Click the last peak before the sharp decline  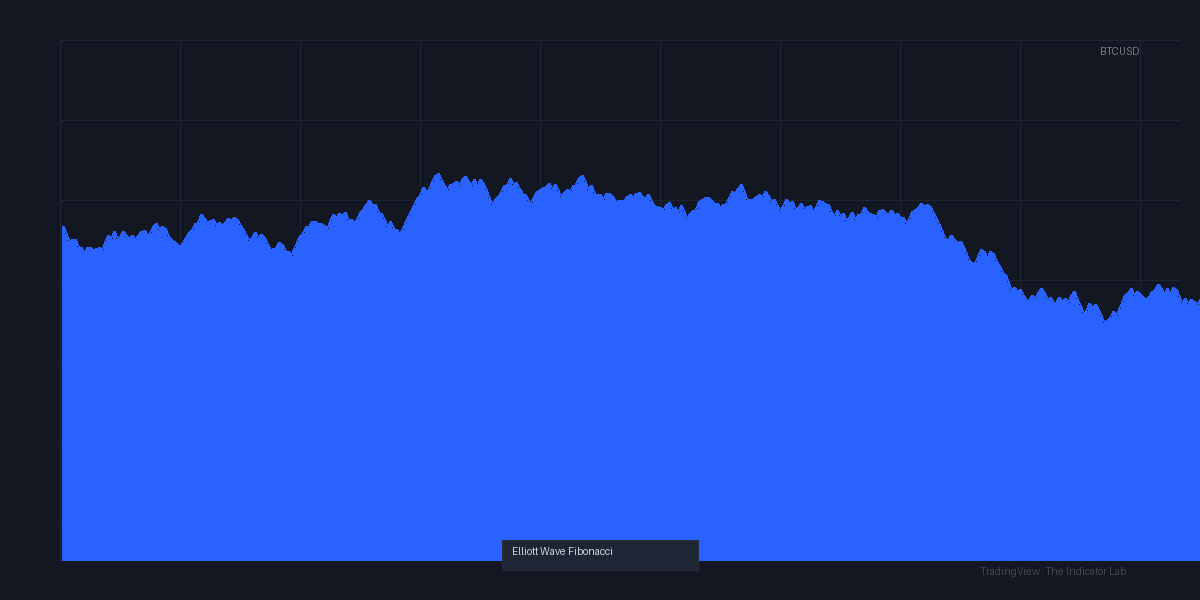pos(925,205)
